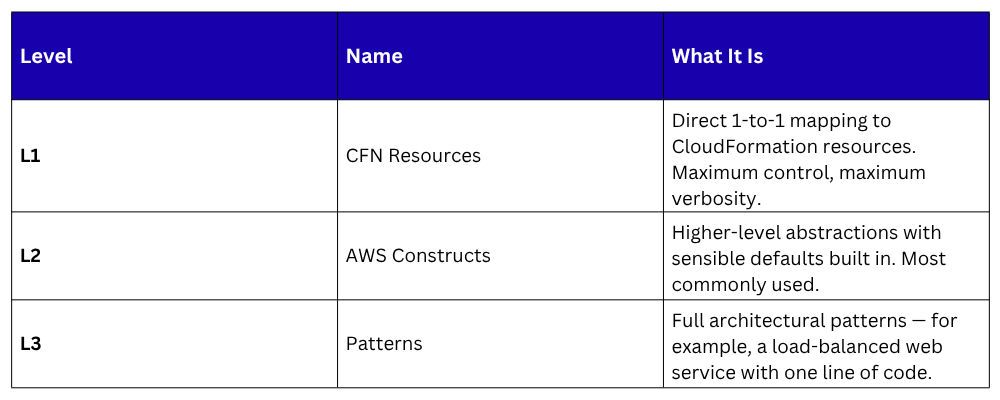Viewport: 1000px width, 400px height.
Task: Select the L3 level cell
Action: click(30, 344)
